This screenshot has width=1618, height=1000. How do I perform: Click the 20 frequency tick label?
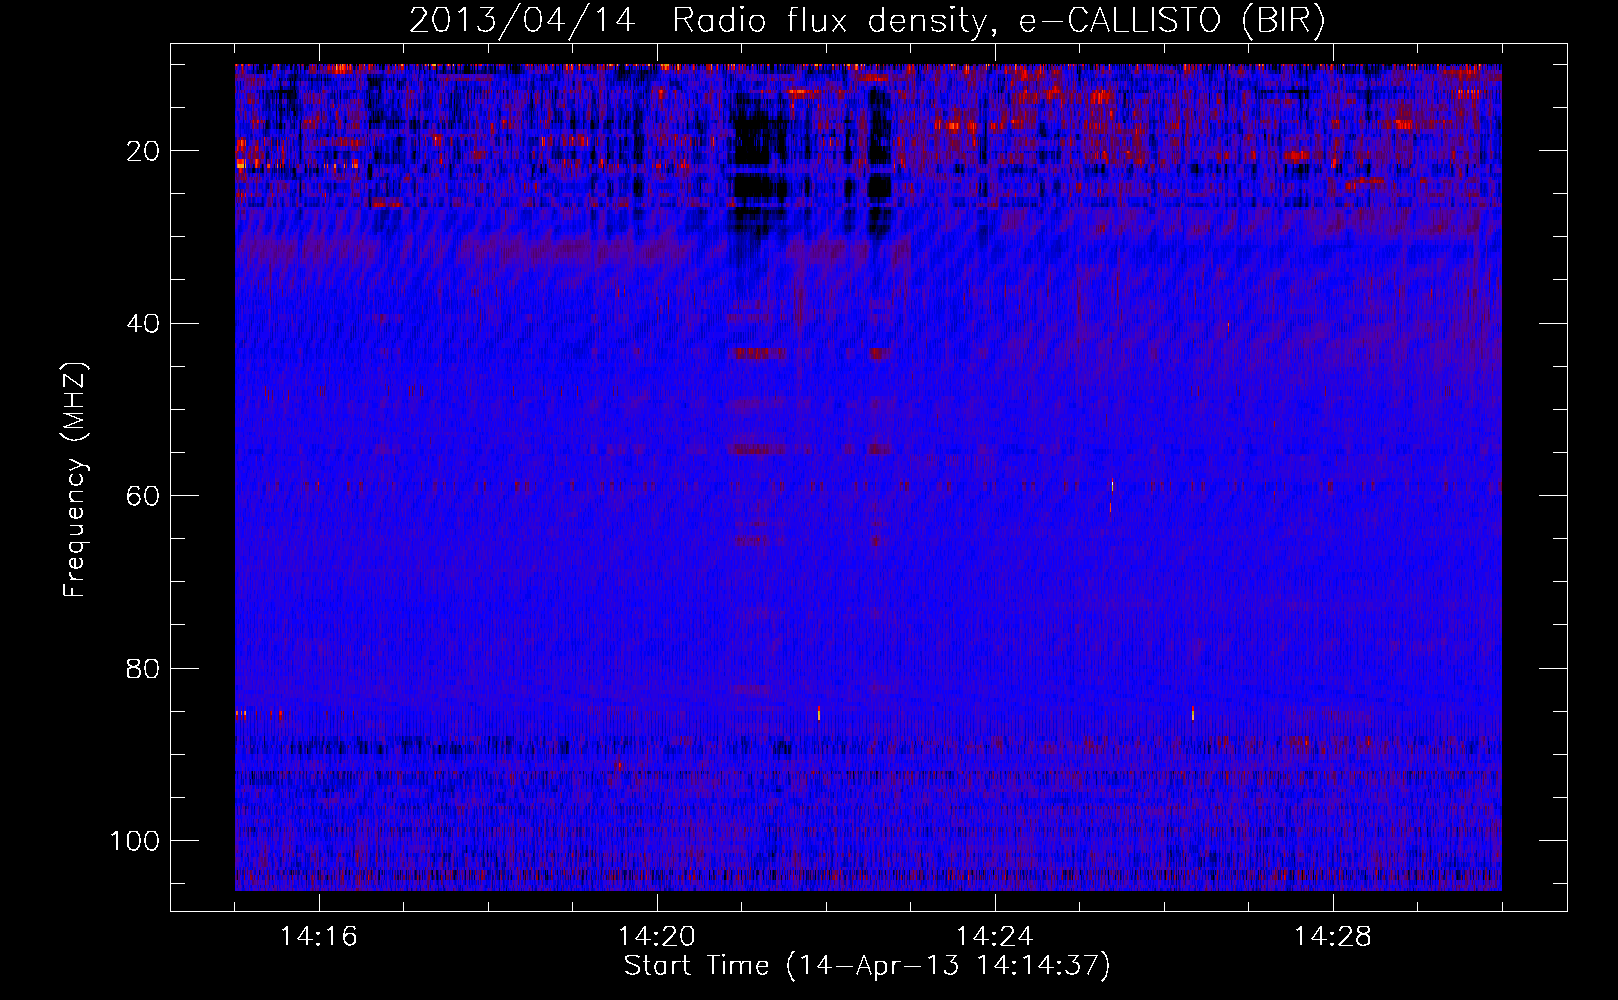click(142, 151)
